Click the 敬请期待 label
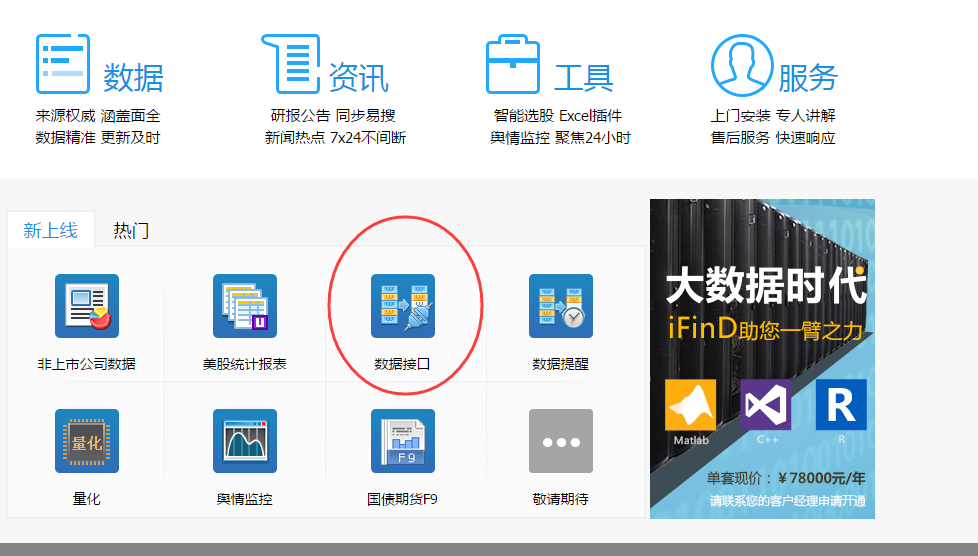The height and width of the screenshot is (556, 978). pyautogui.click(x=561, y=499)
